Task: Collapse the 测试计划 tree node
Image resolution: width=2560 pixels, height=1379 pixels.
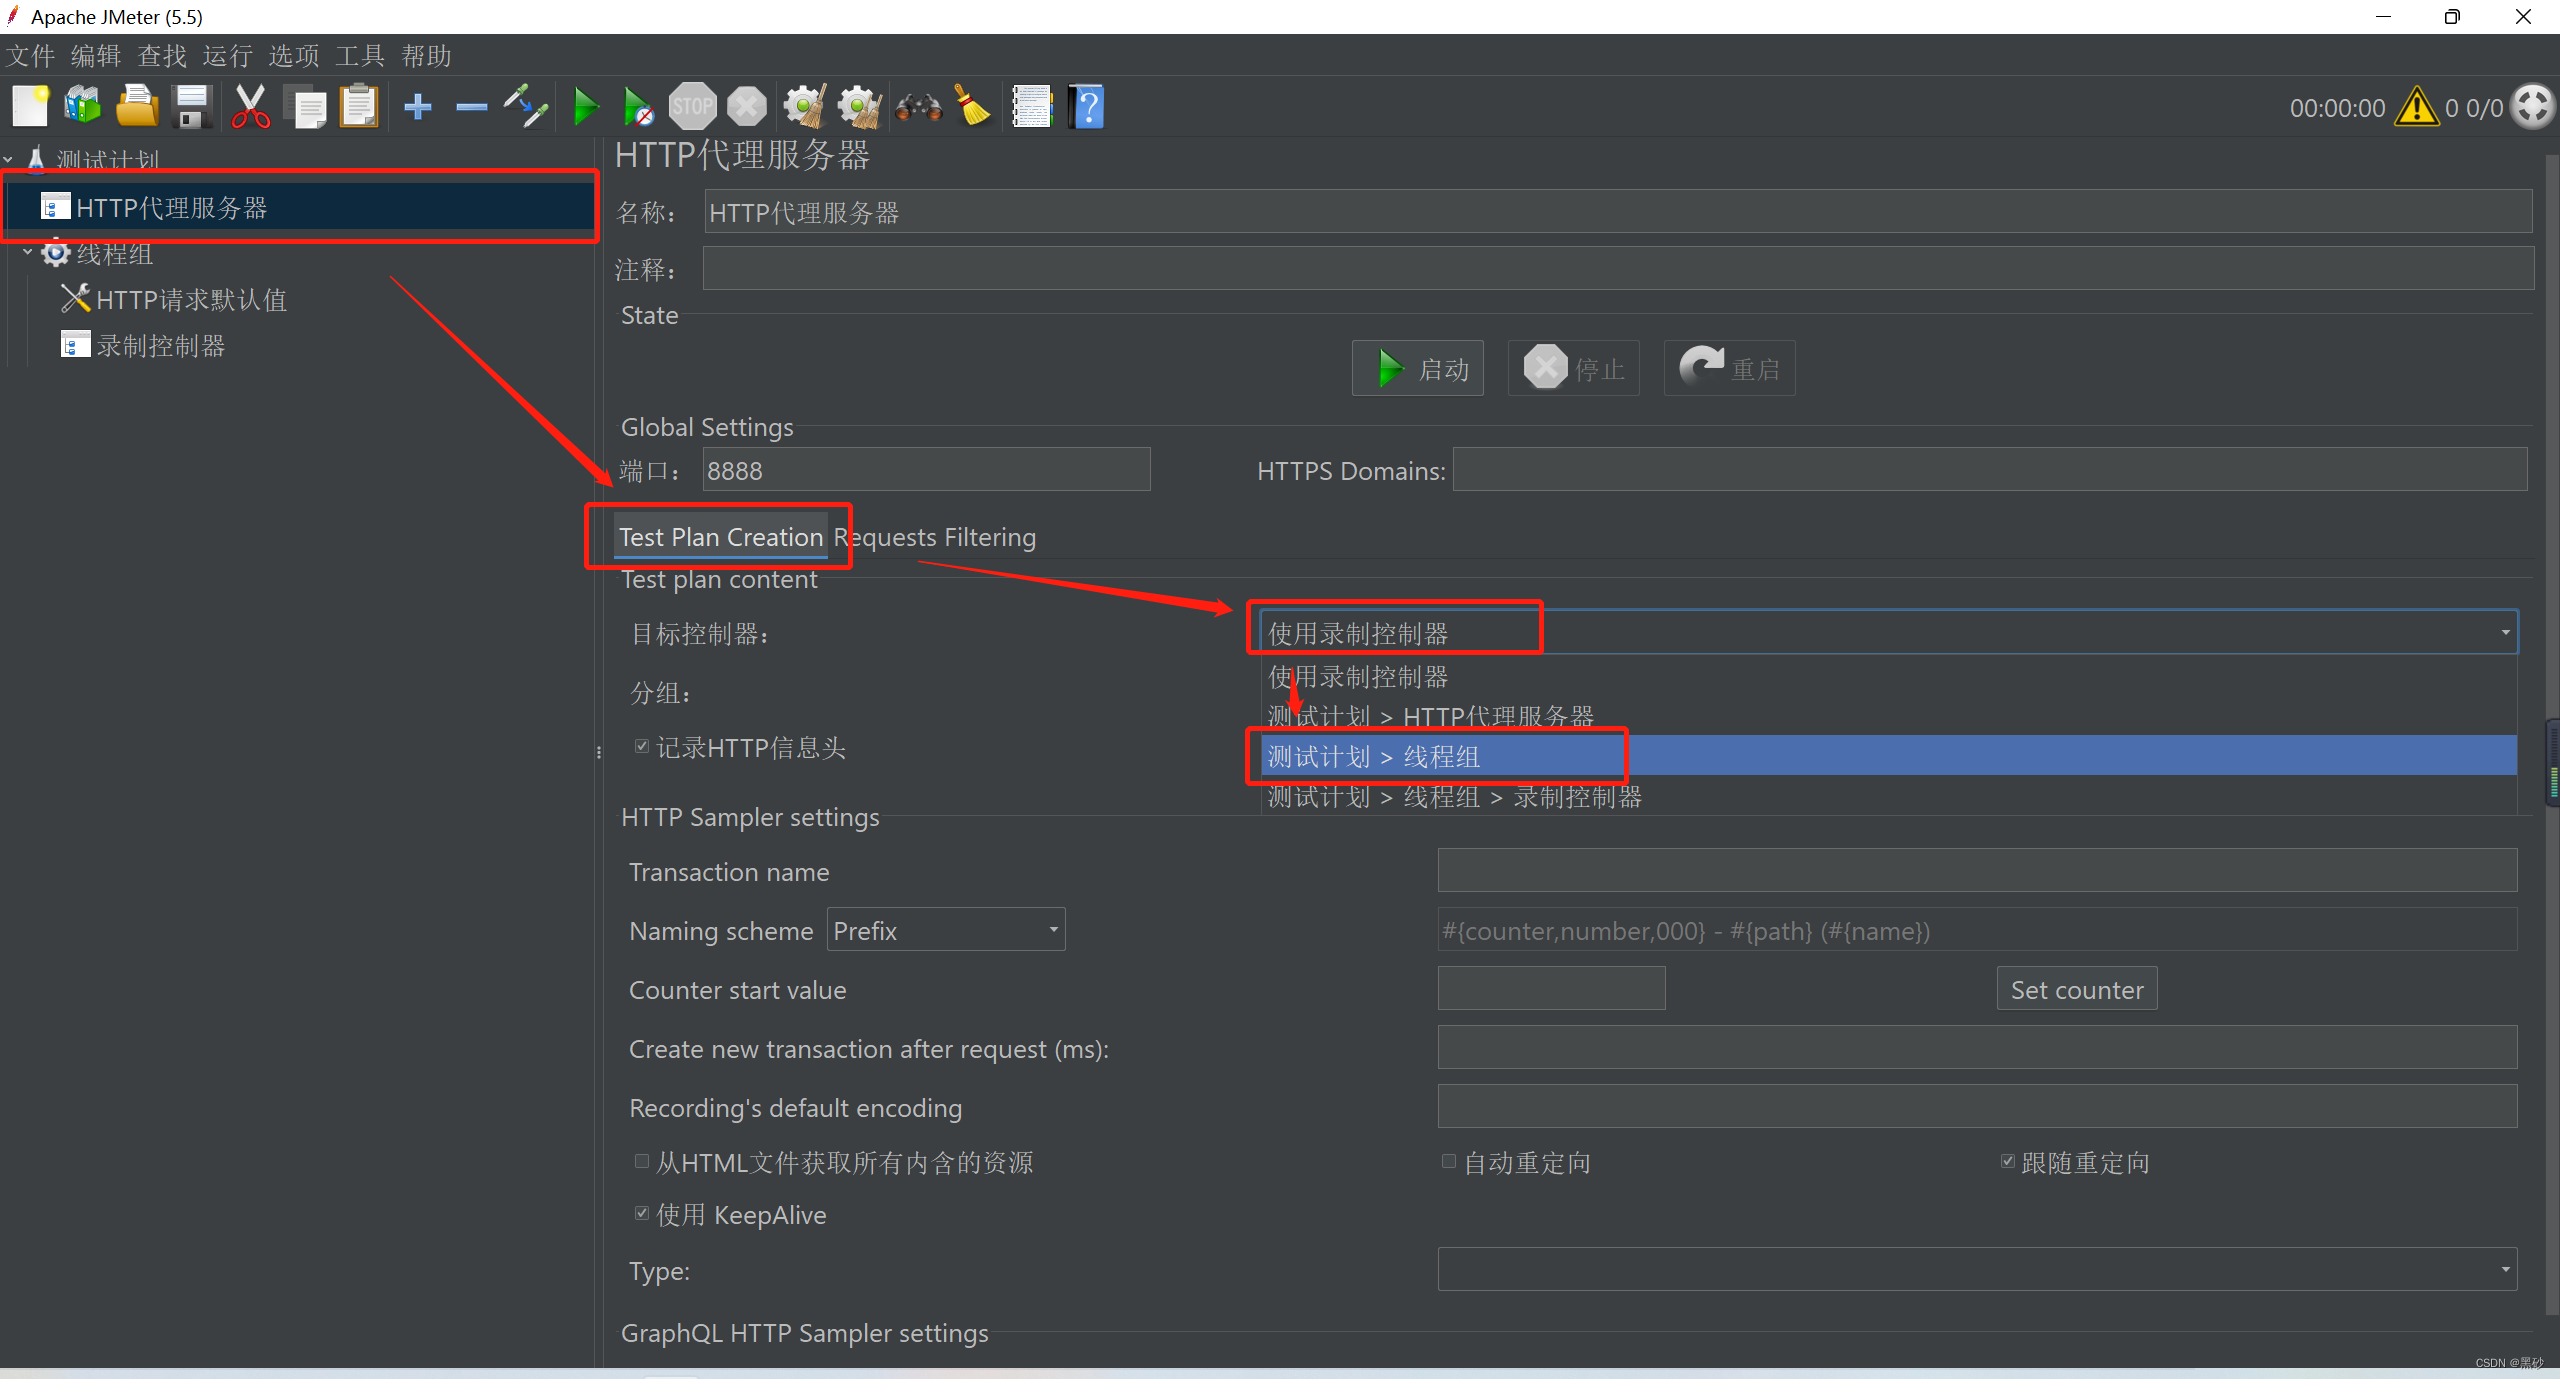Action: click(x=9, y=159)
